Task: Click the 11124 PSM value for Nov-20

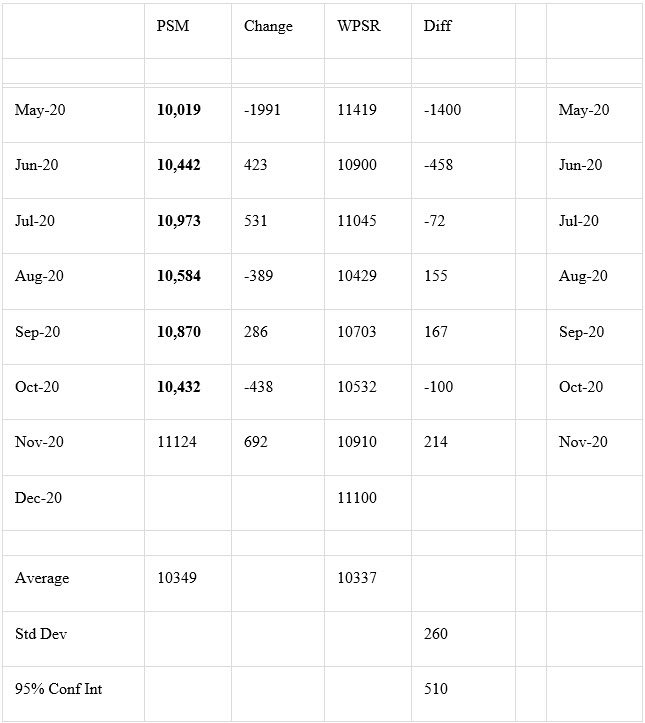Action: click(x=177, y=442)
